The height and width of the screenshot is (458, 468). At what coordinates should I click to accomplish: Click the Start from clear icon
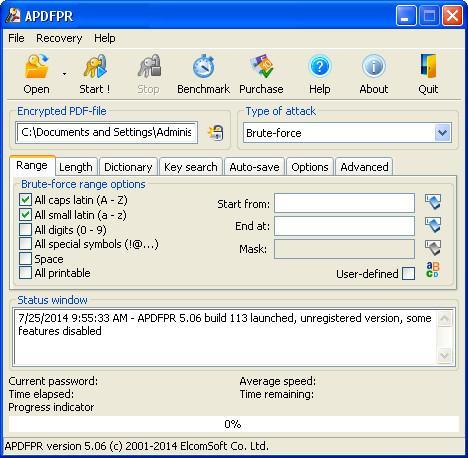(x=433, y=202)
